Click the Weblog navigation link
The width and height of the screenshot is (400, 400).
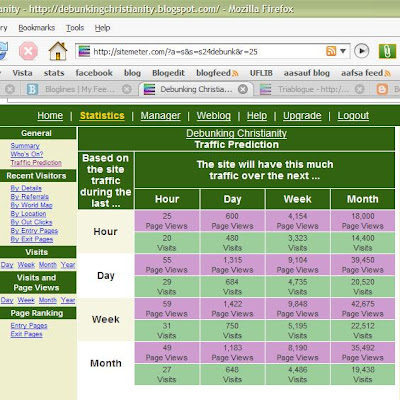point(214,116)
